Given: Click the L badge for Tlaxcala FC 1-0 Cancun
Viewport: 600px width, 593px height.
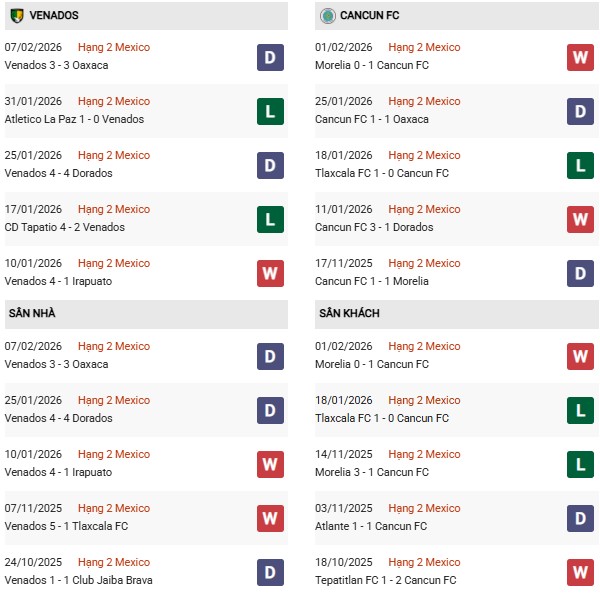Looking at the screenshot, I should [x=580, y=165].
